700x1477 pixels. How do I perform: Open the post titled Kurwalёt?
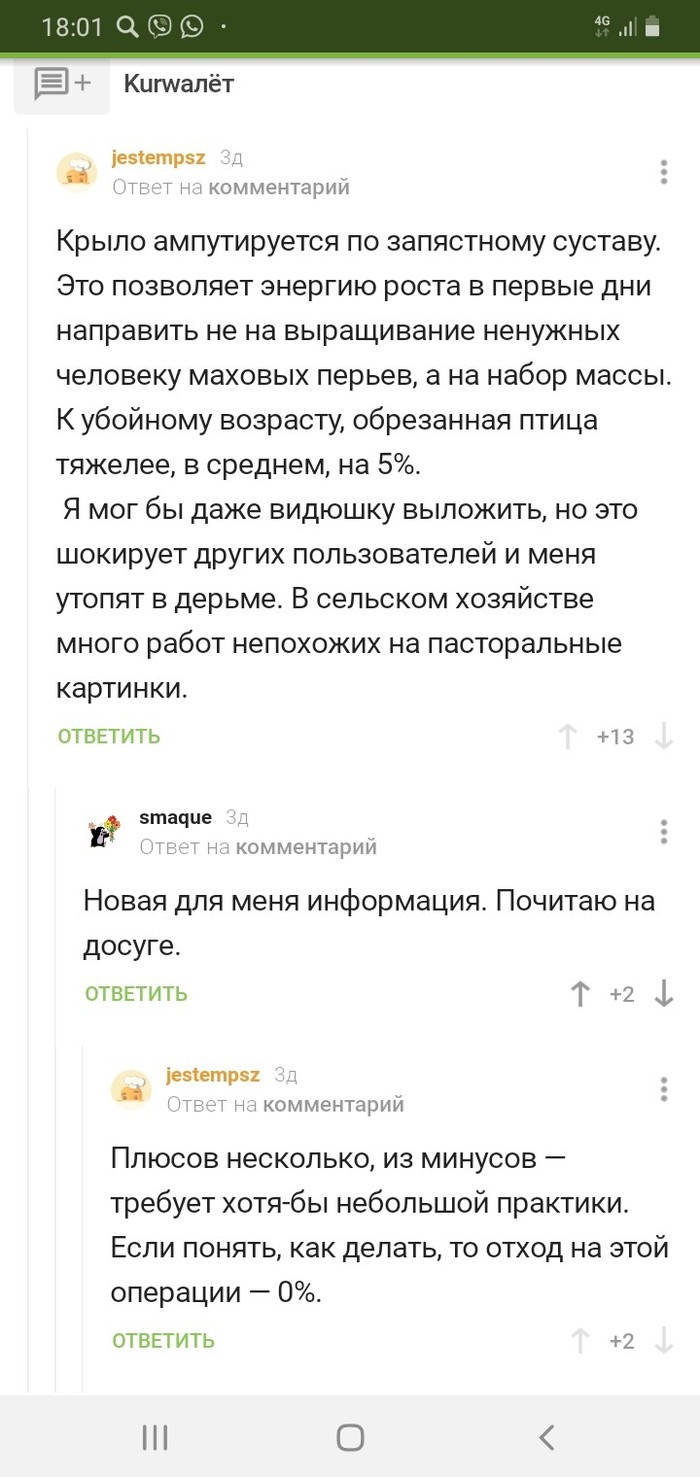click(x=179, y=84)
